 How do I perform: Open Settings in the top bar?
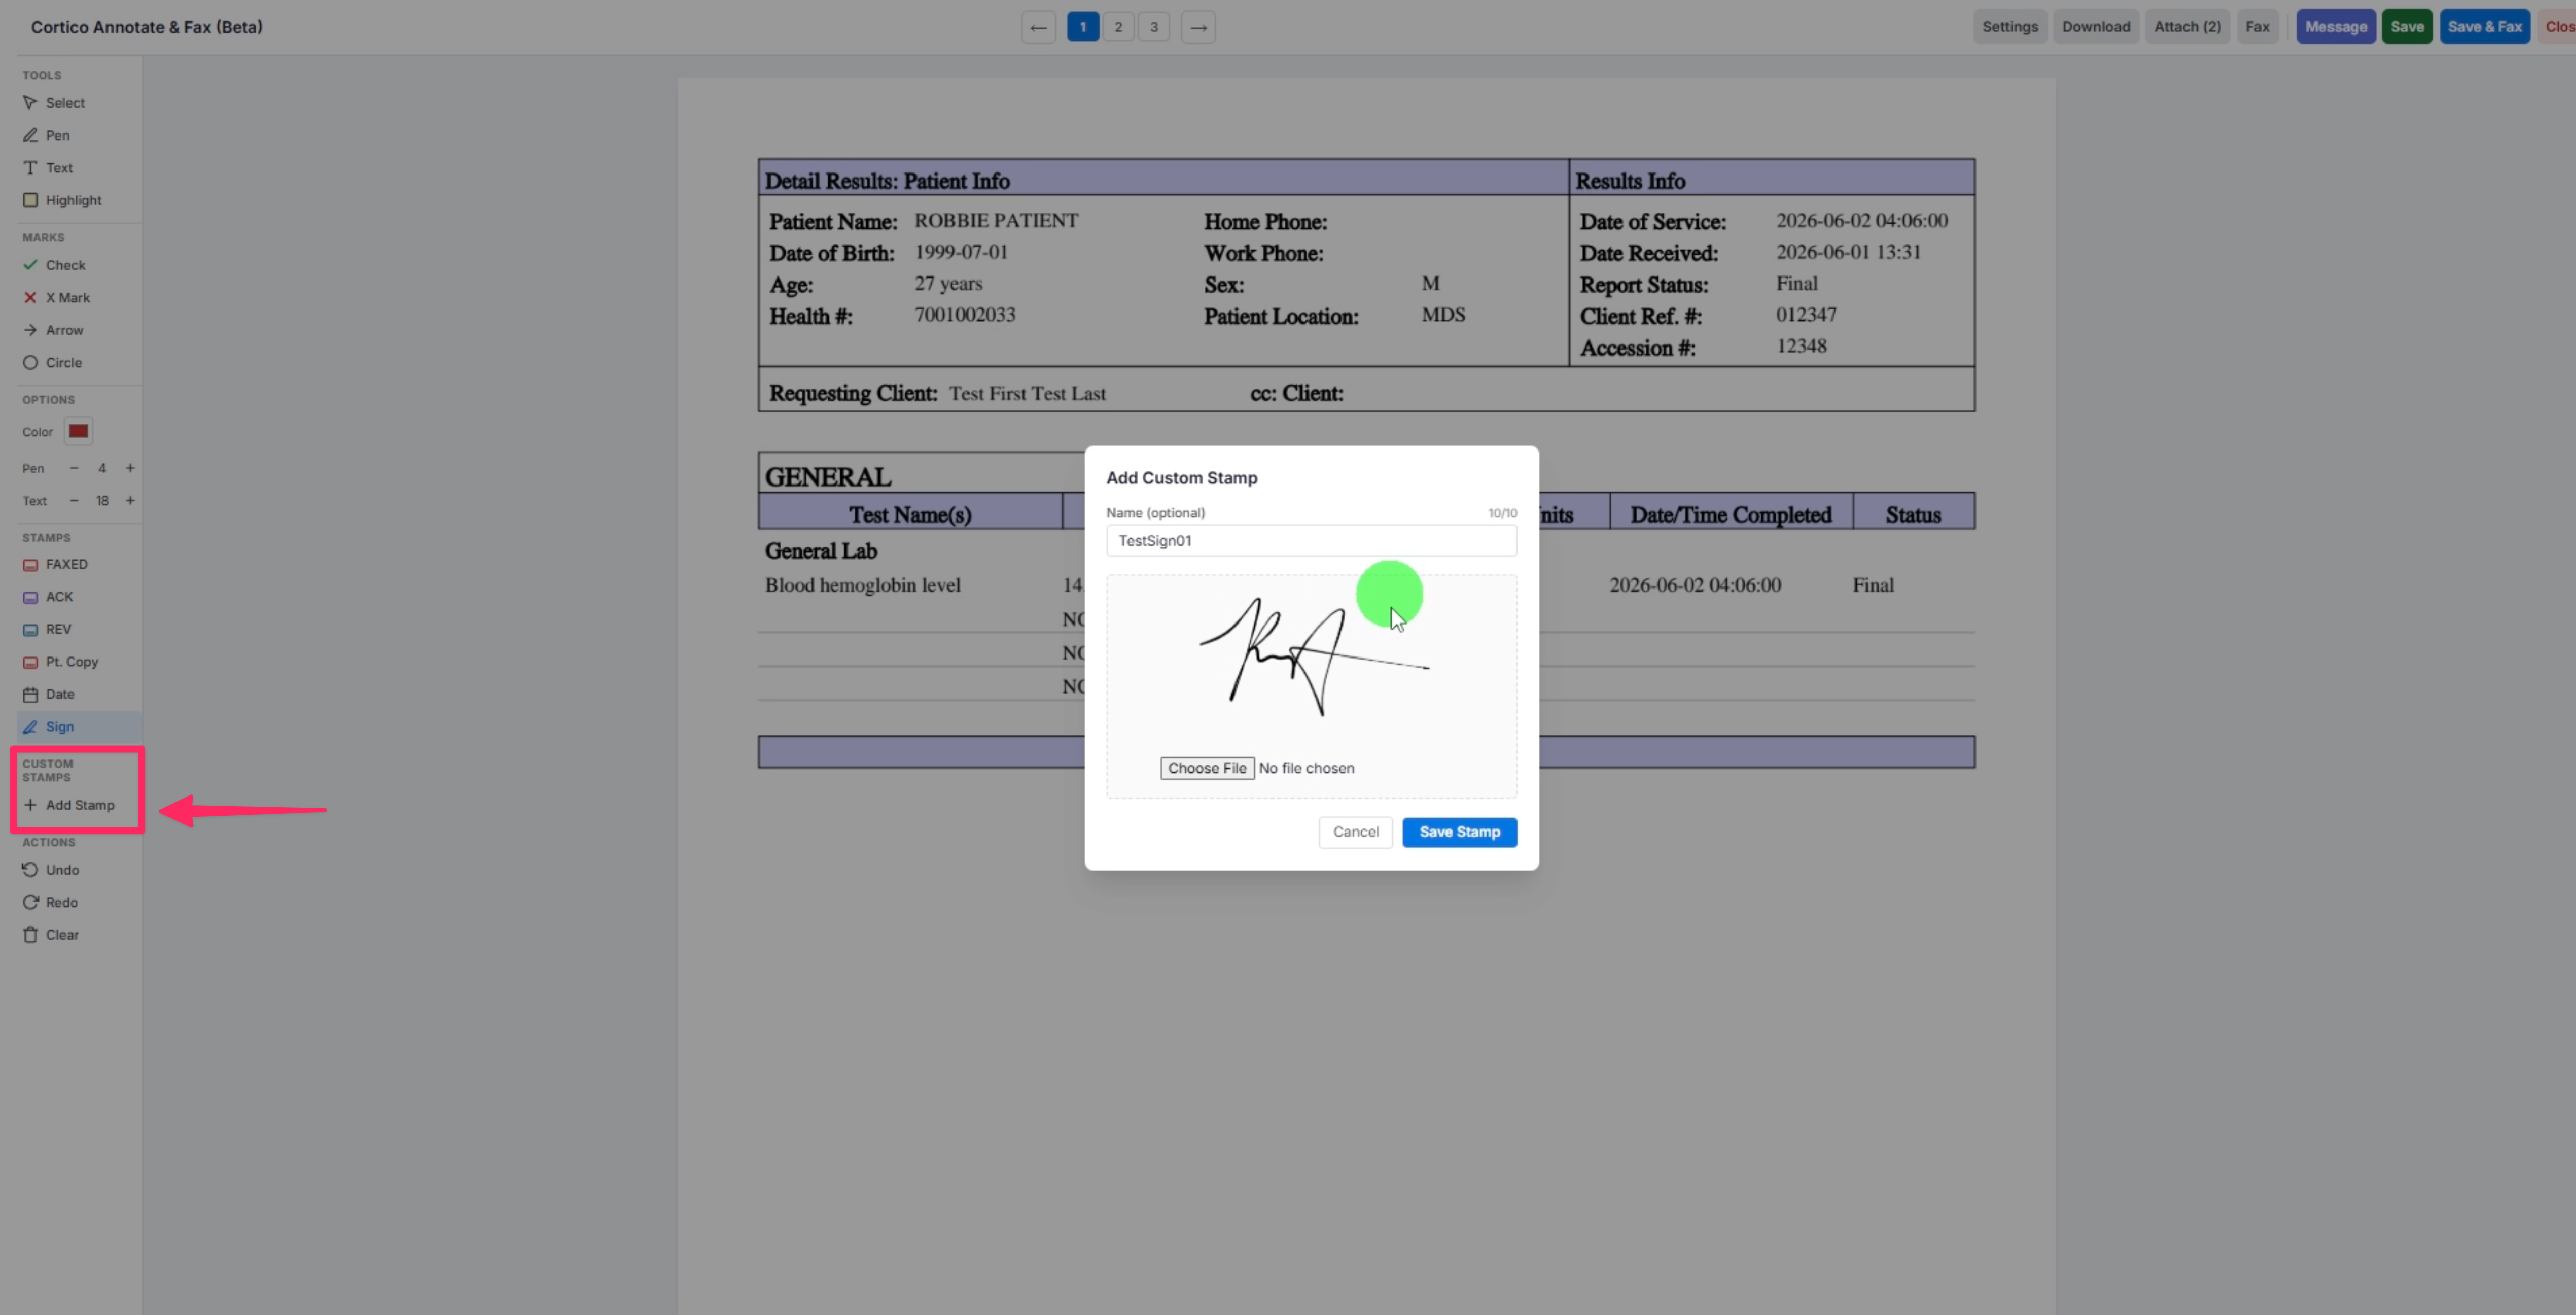click(2010, 27)
